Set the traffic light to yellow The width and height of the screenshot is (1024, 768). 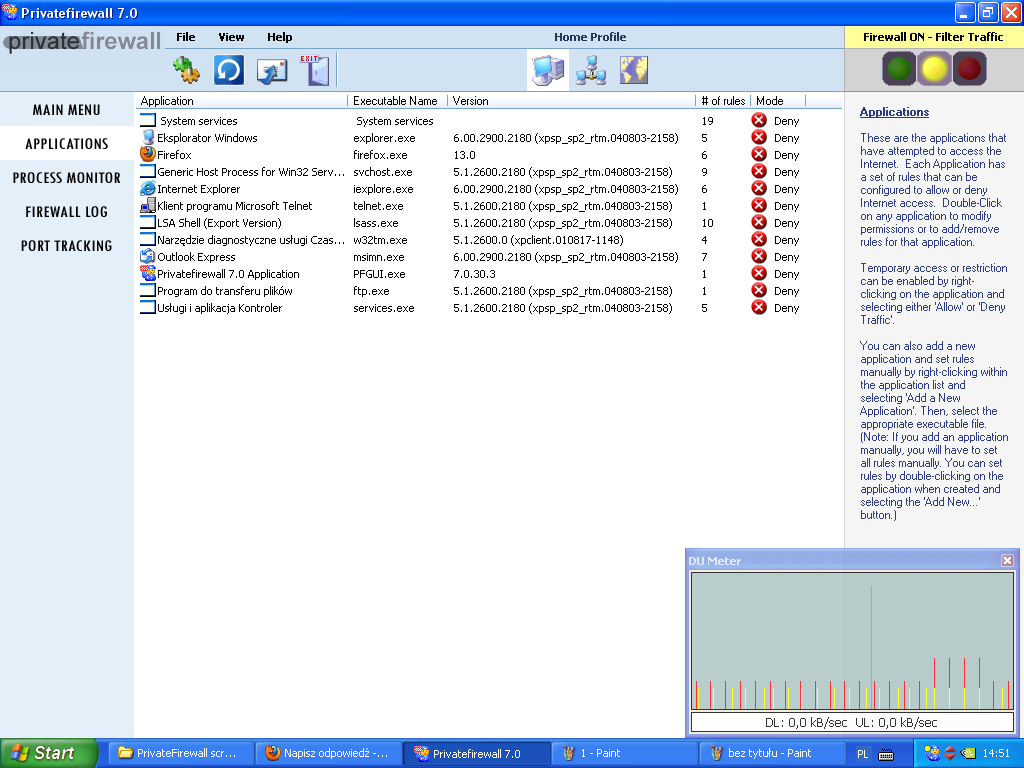click(934, 69)
